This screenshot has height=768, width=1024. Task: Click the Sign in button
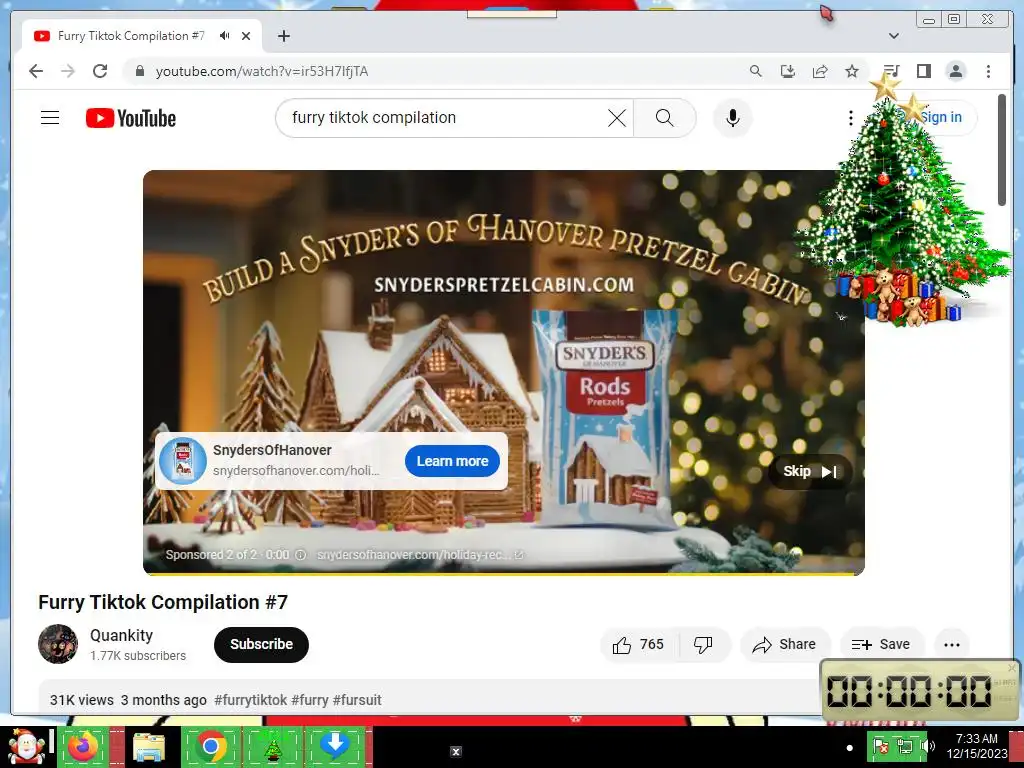[x=940, y=118]
